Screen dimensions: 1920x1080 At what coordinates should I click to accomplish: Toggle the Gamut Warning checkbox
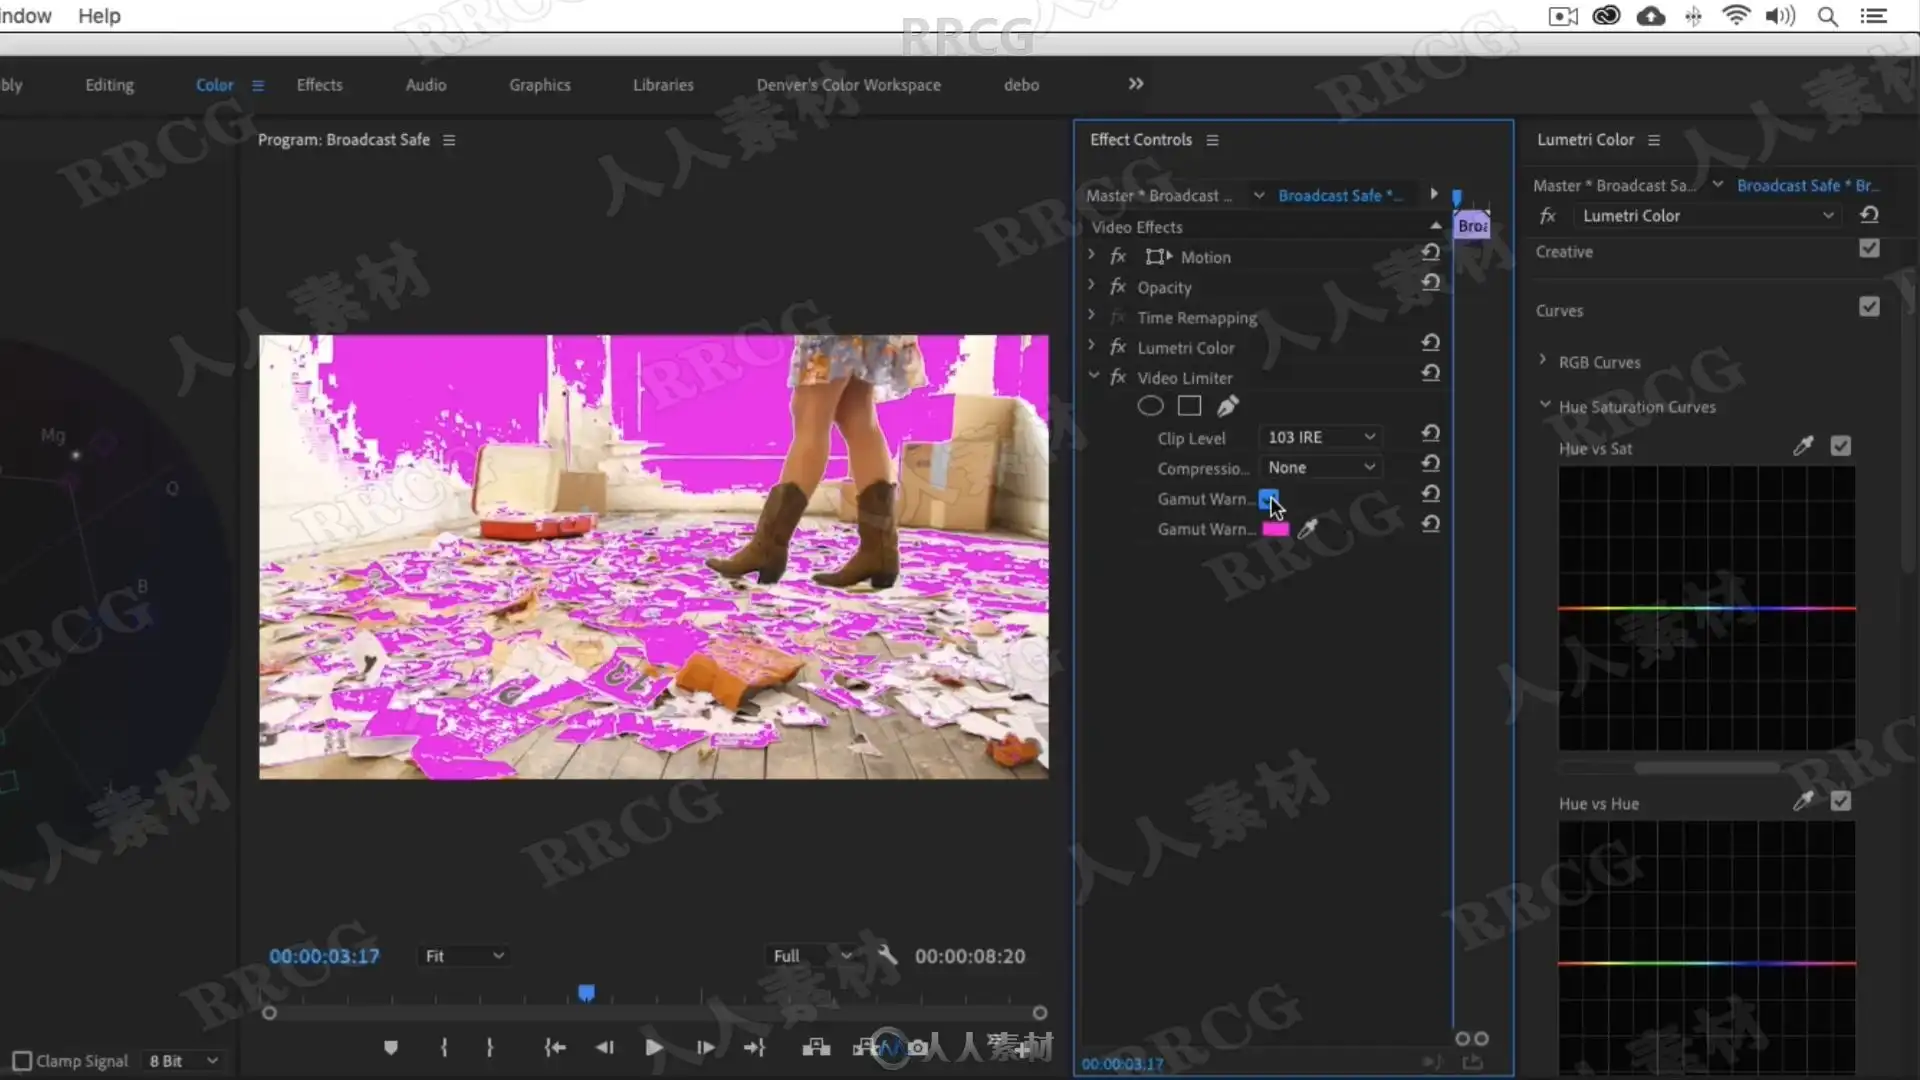pyautogui.click(x=1268, y=497)
